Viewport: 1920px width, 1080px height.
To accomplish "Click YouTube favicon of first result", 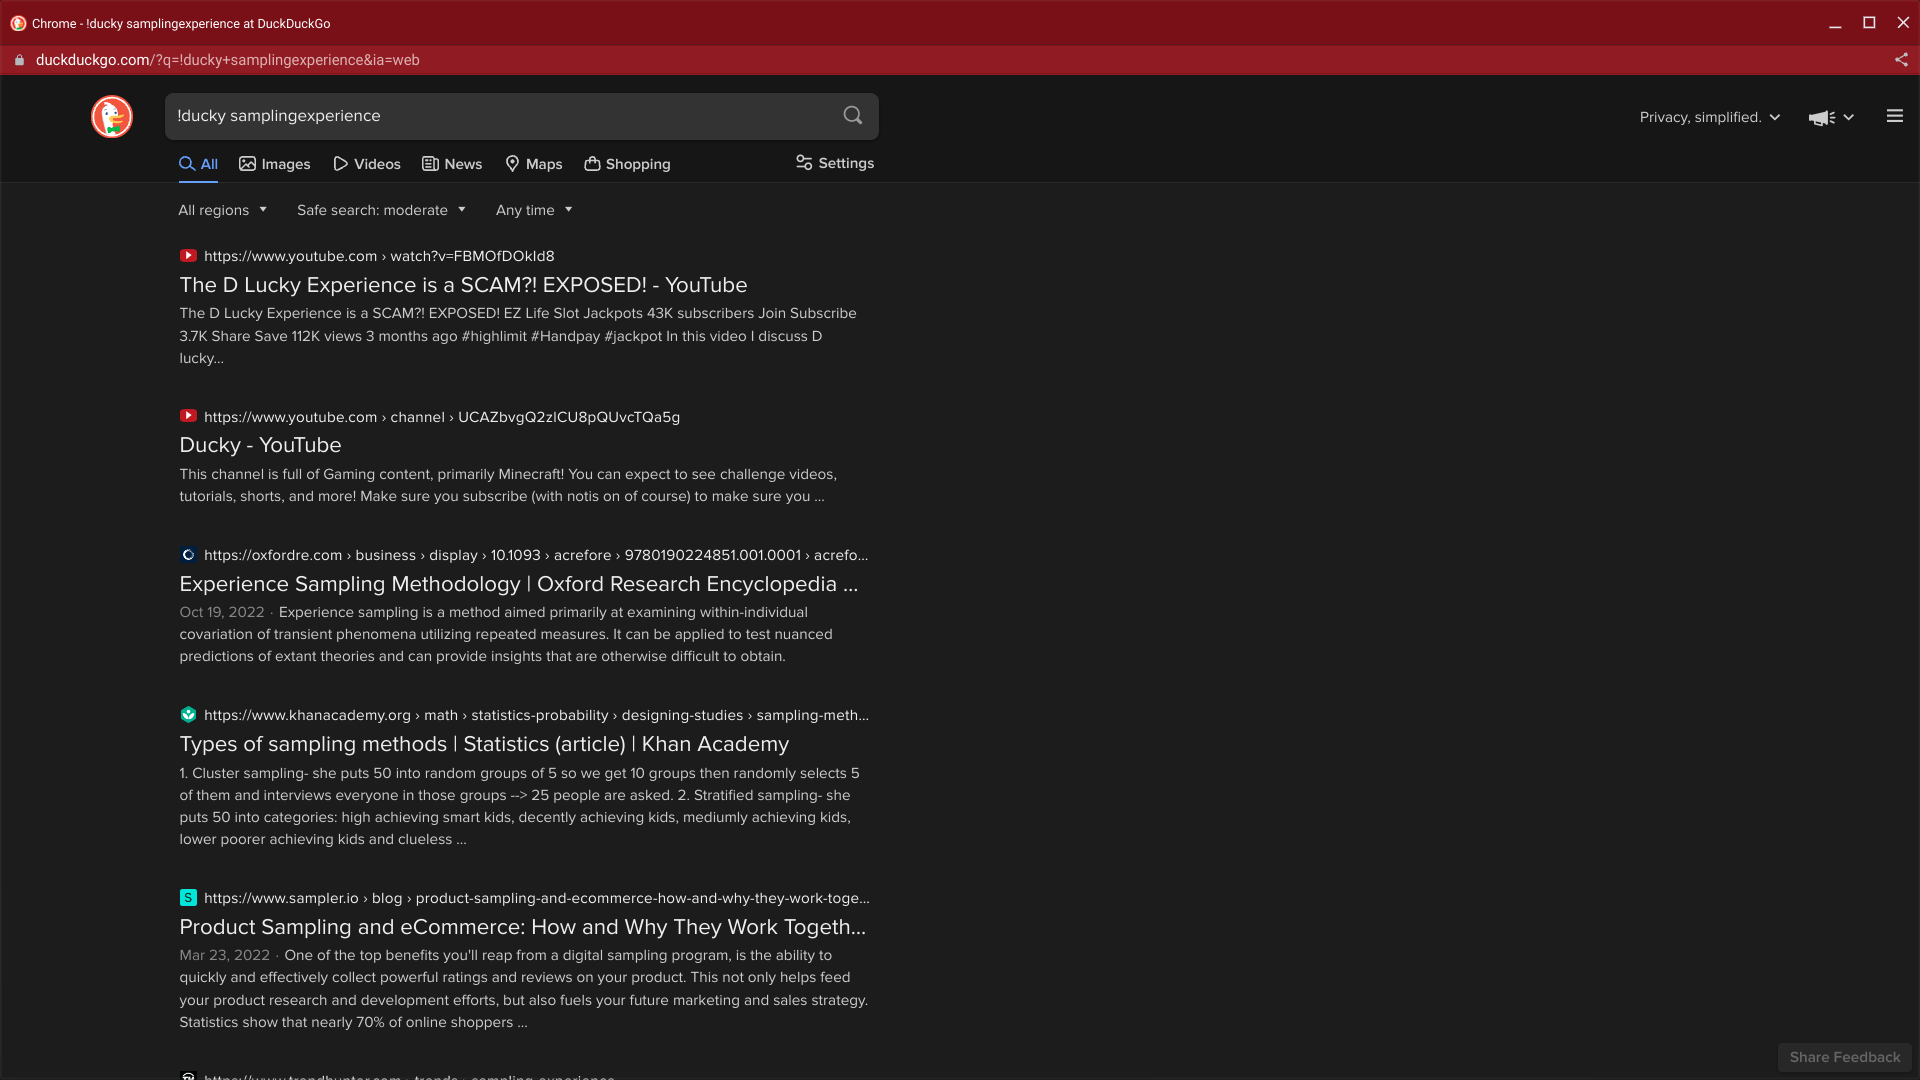I will tap(188, 256).
